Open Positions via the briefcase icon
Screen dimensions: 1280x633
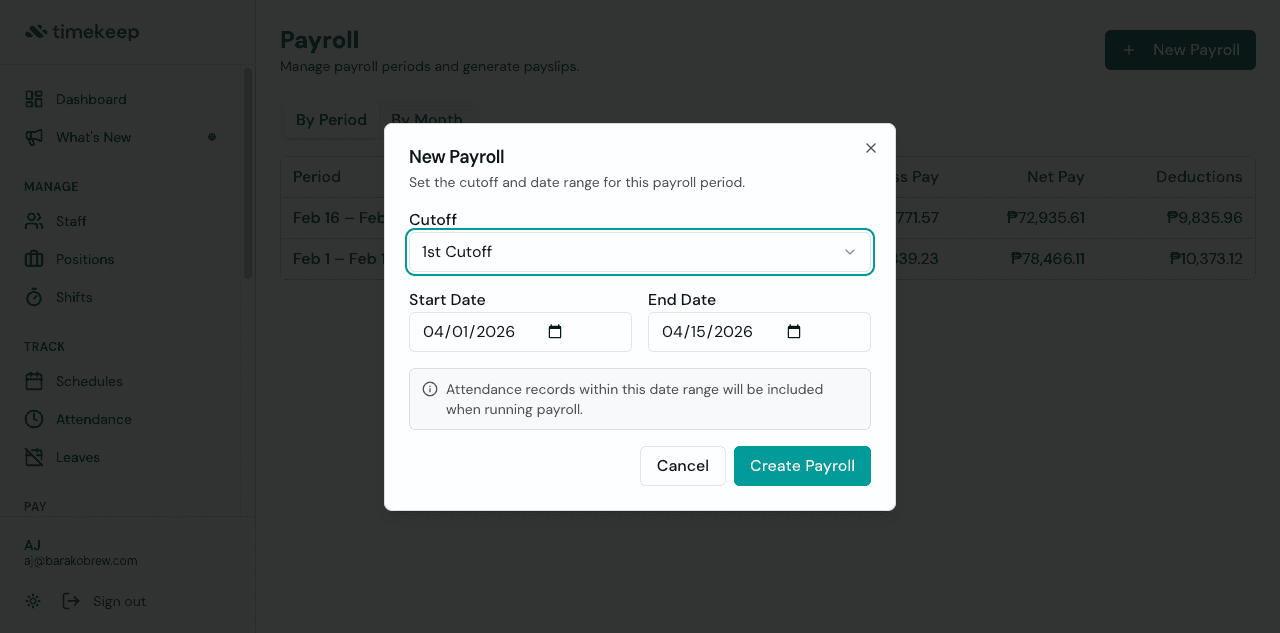tap(32, 259)
